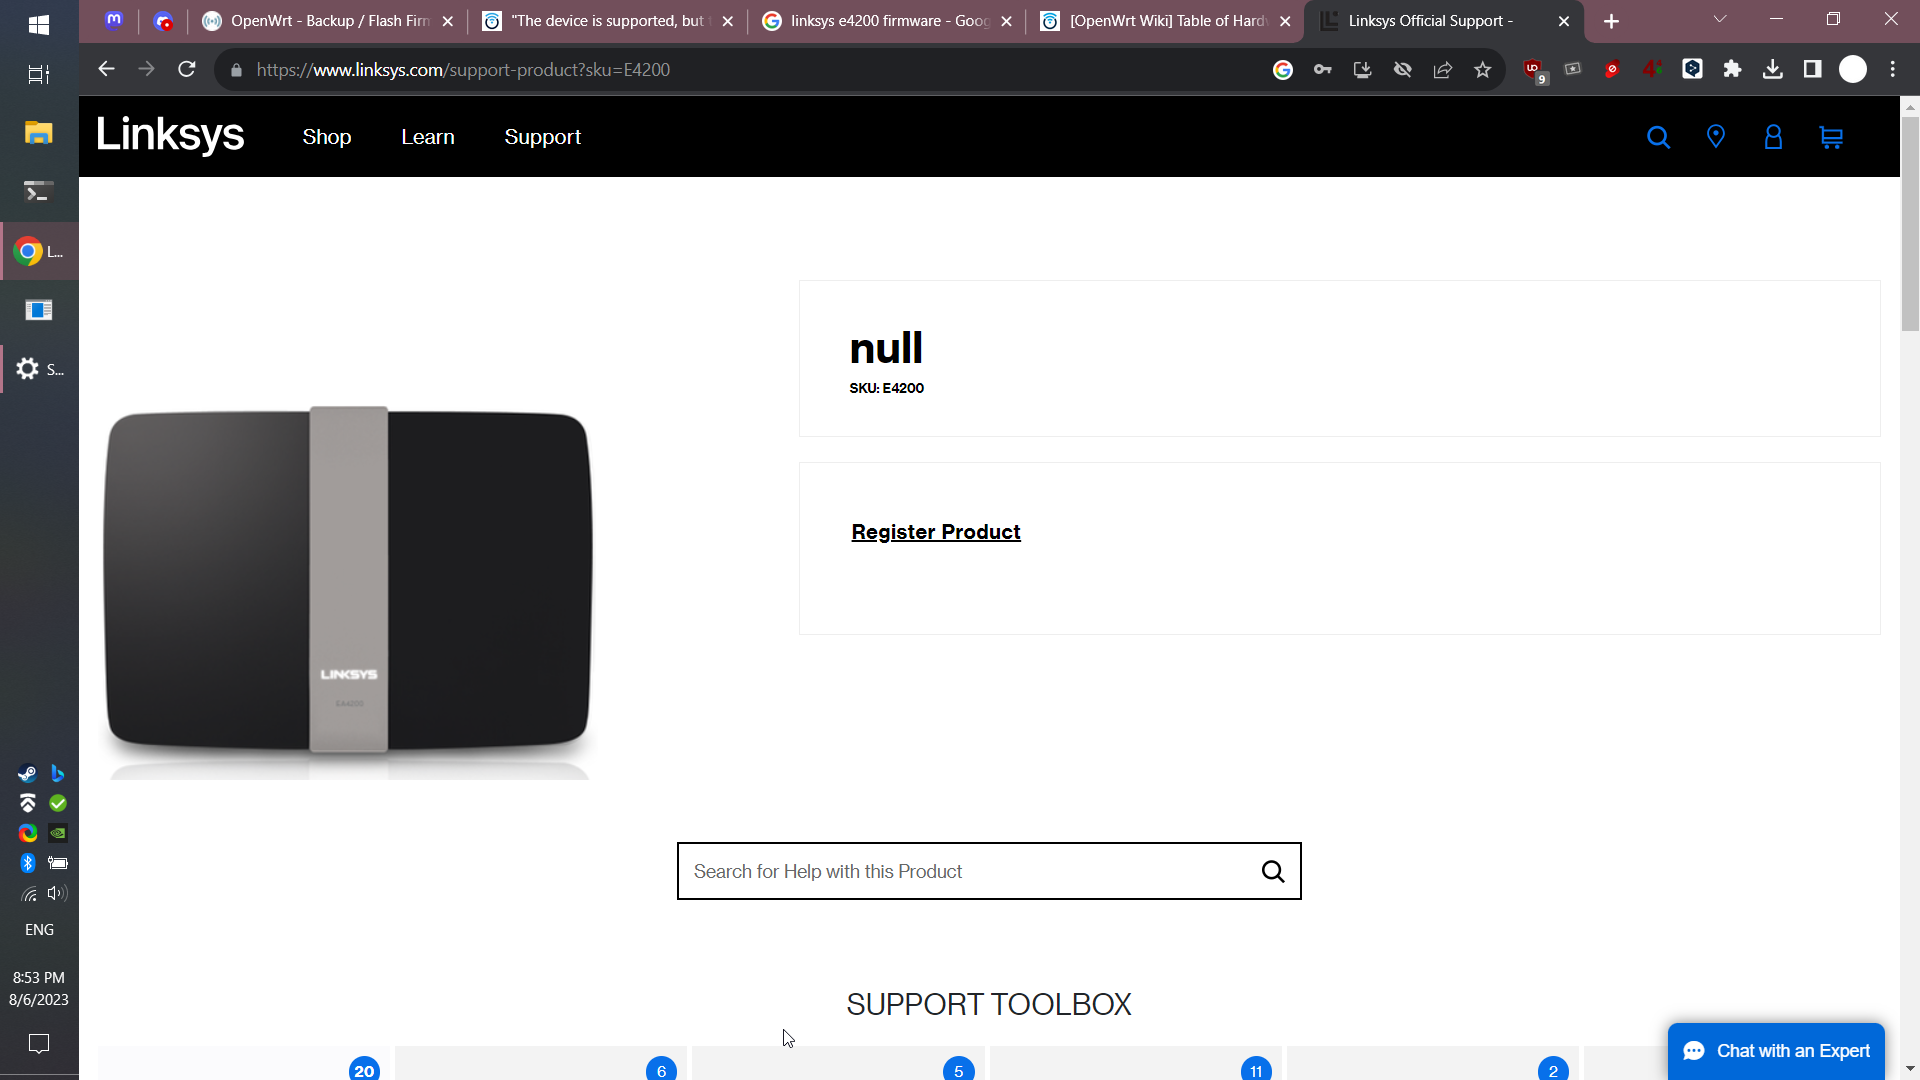The width and height of the screenshot is (1920, 1080).
Task: Reload the current page
Action: pyautogui.click(x=187, y=70)
